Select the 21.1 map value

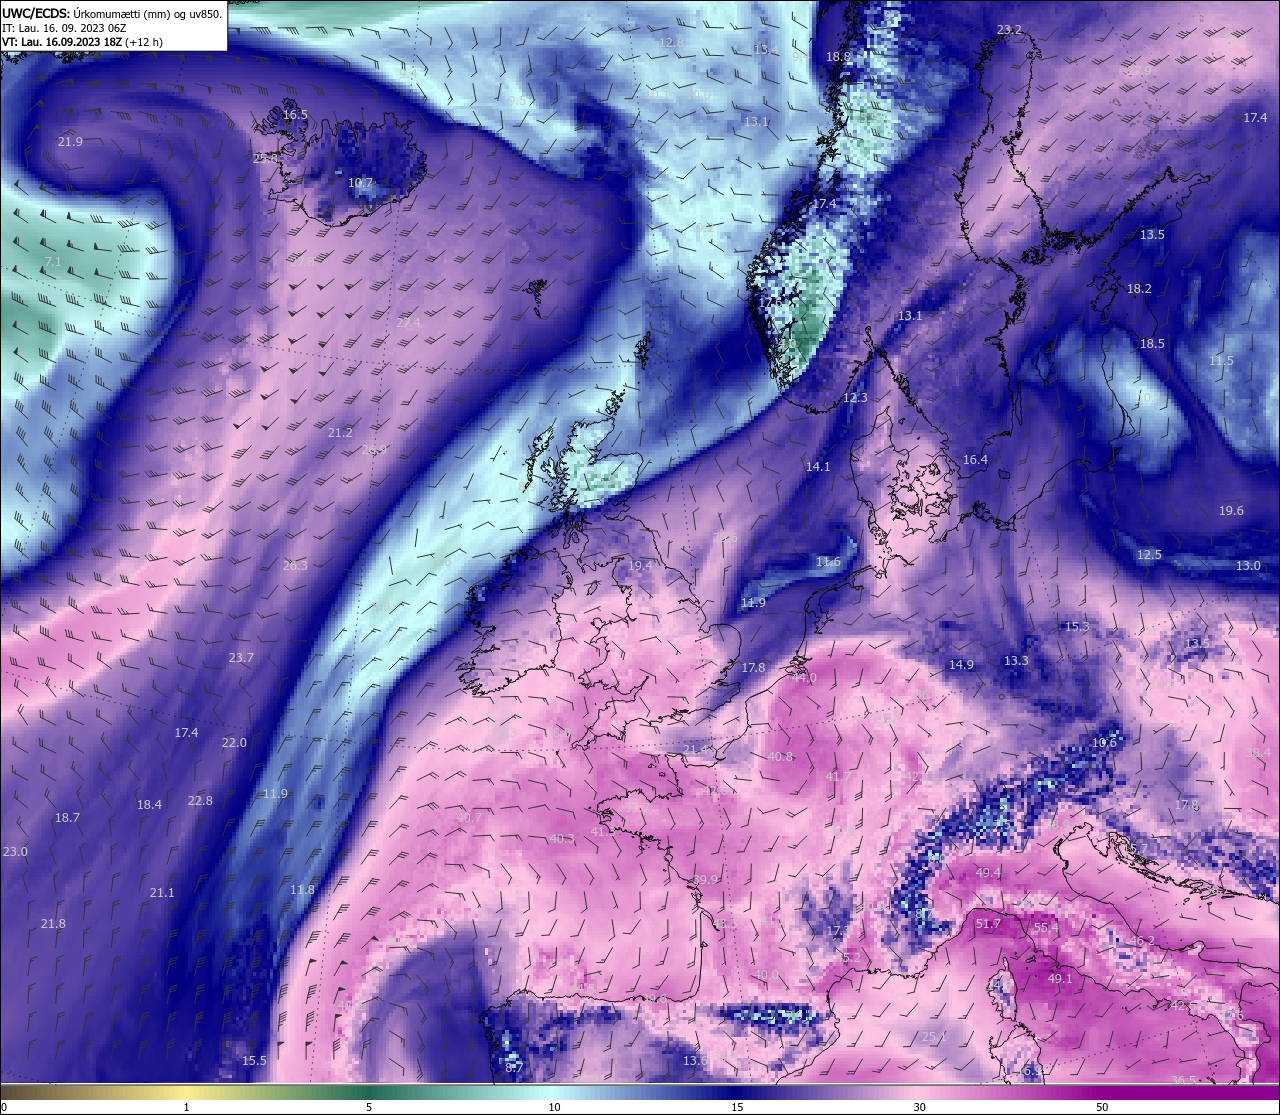[161, 893]
